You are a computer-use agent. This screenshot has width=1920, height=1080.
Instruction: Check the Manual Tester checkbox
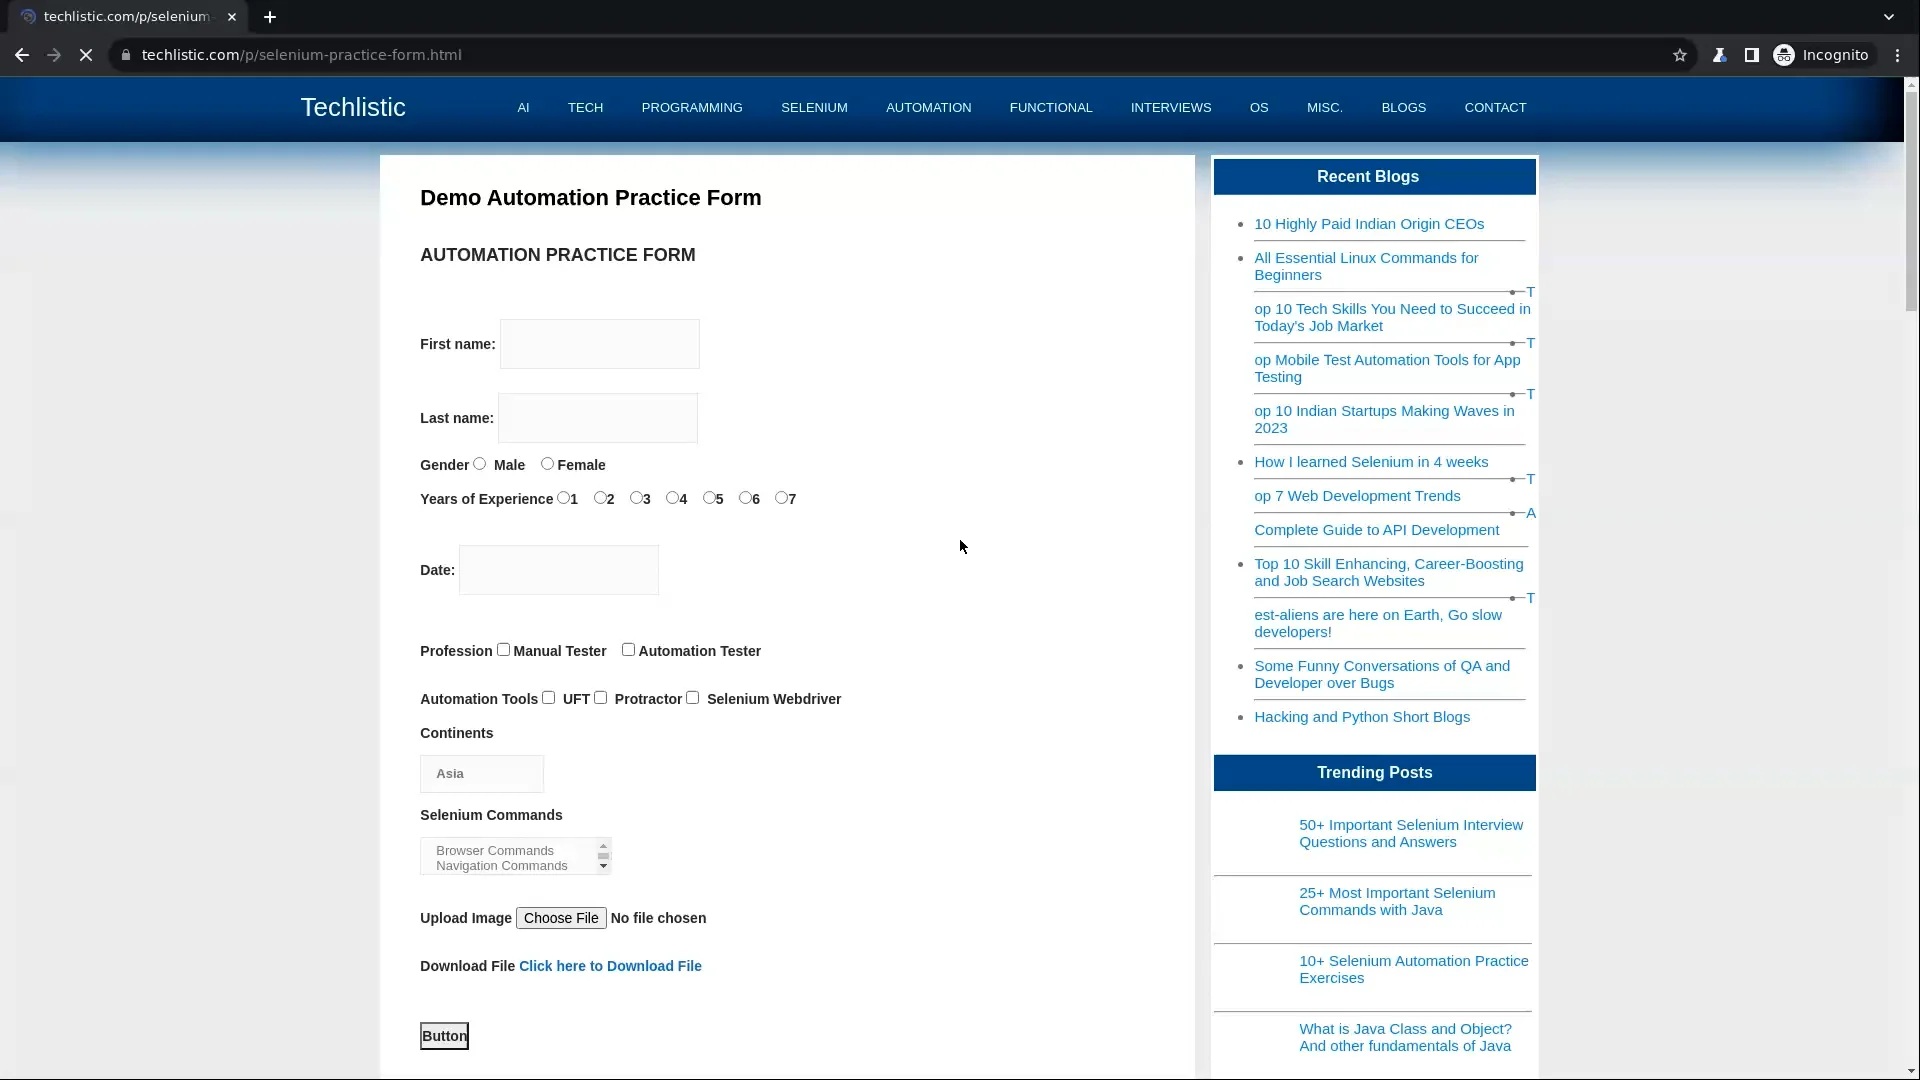point(503,650)
